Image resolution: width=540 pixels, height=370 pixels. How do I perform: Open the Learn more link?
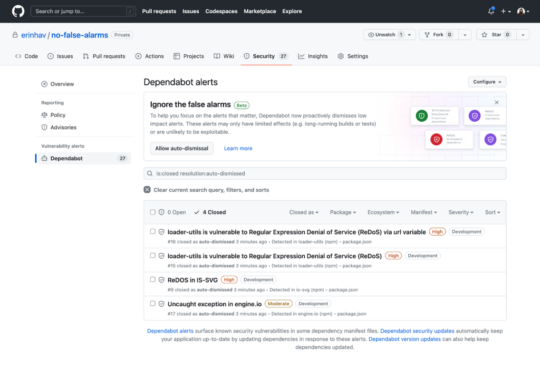[238, 148]
